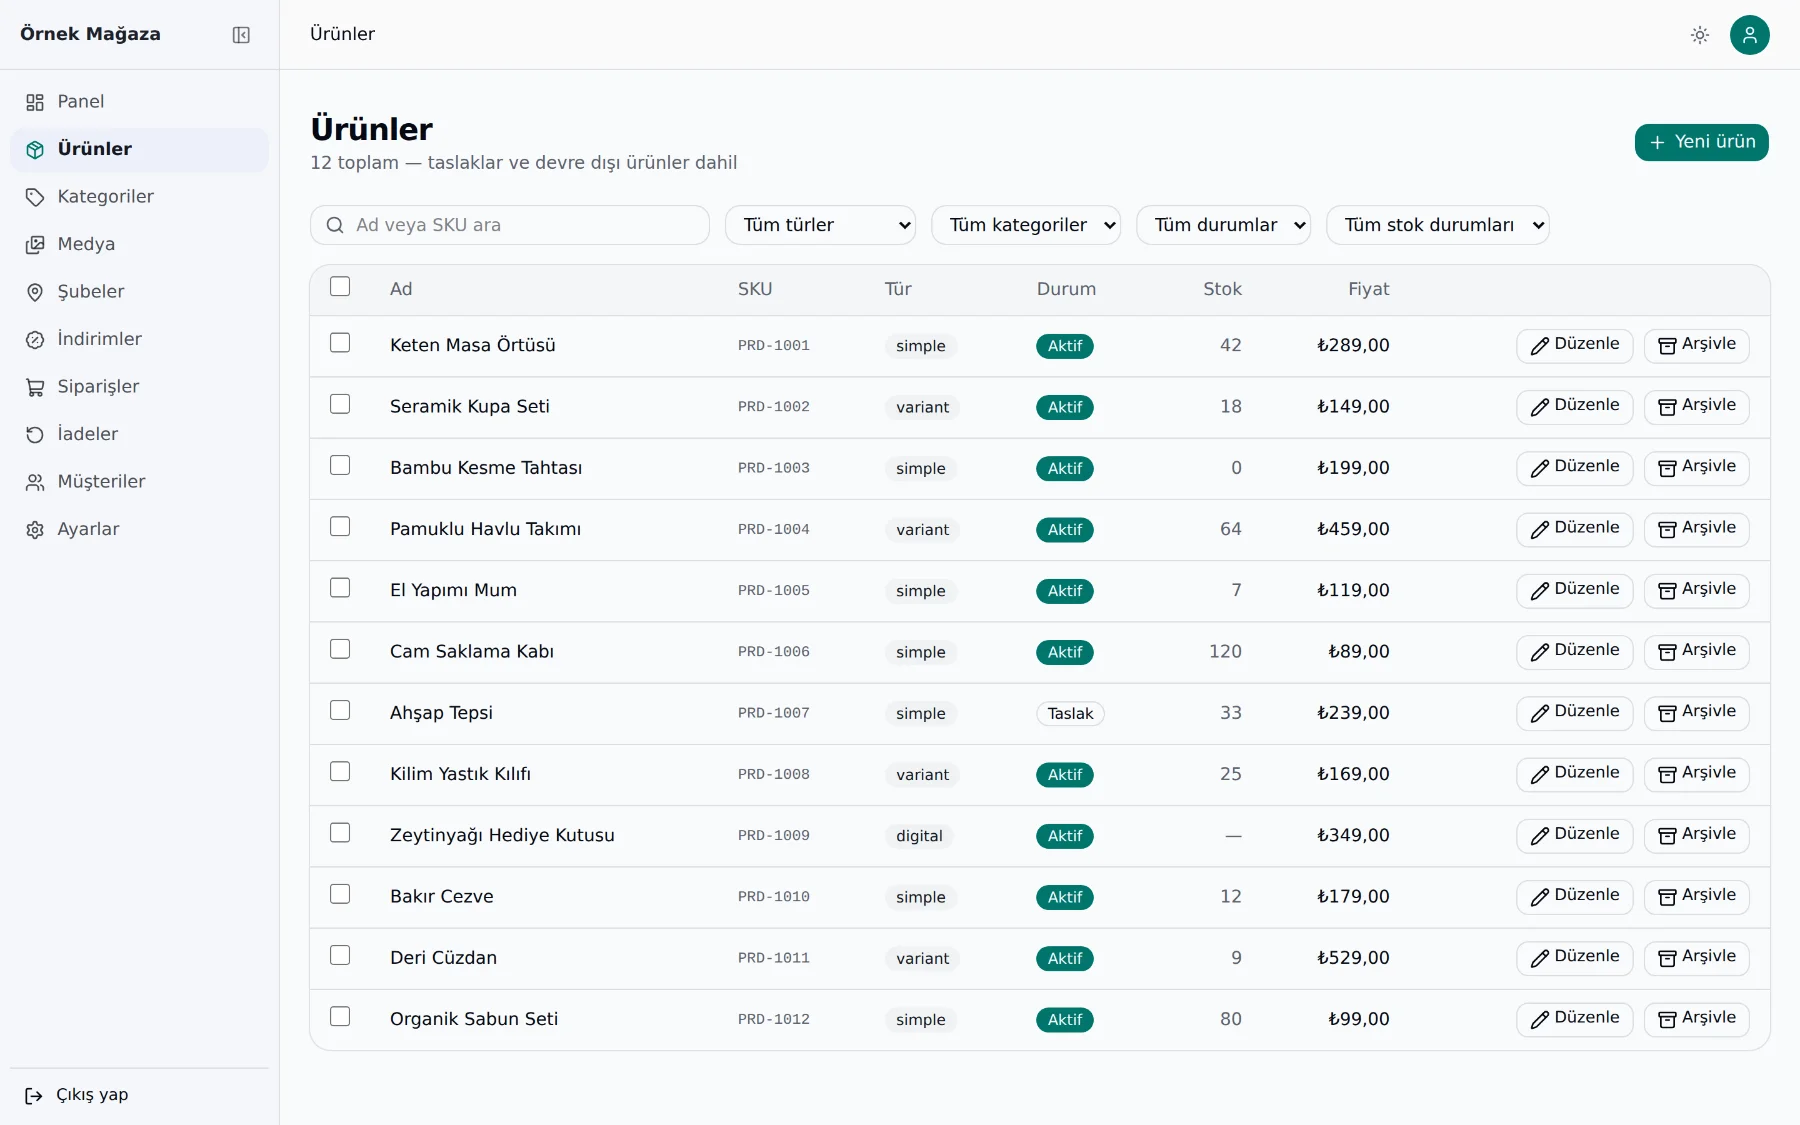Click the İndirimler discount badge icon

point(35,339)
